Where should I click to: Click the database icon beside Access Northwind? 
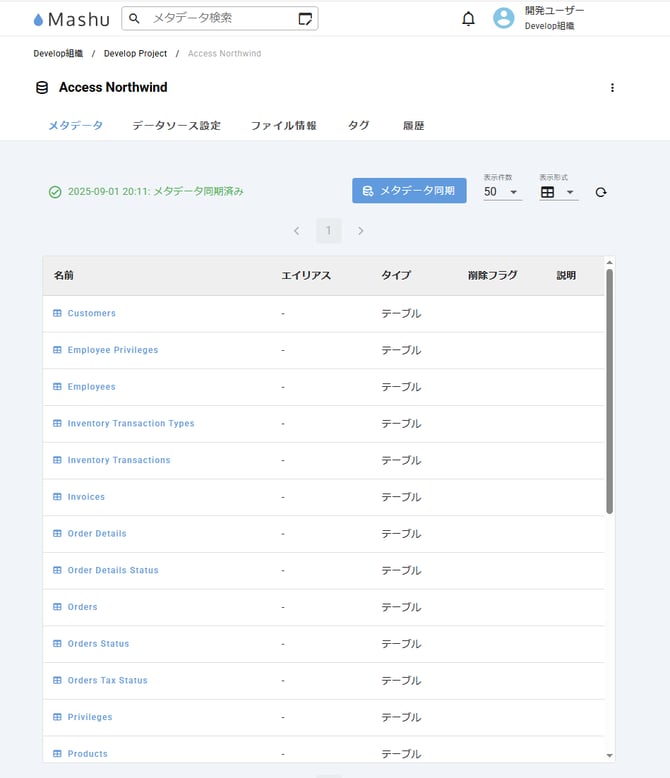pos(42,88)
